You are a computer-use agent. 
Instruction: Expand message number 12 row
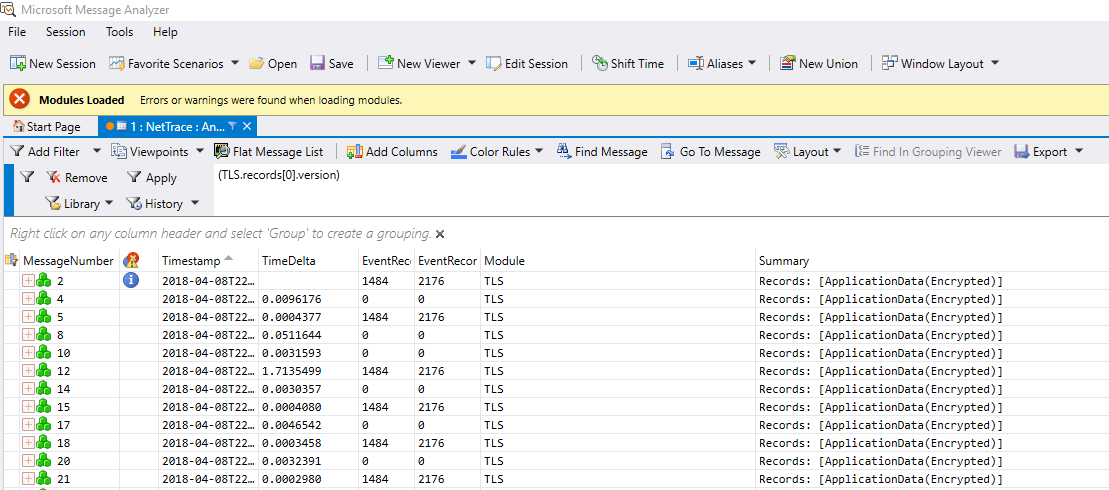tap(28, 371)
